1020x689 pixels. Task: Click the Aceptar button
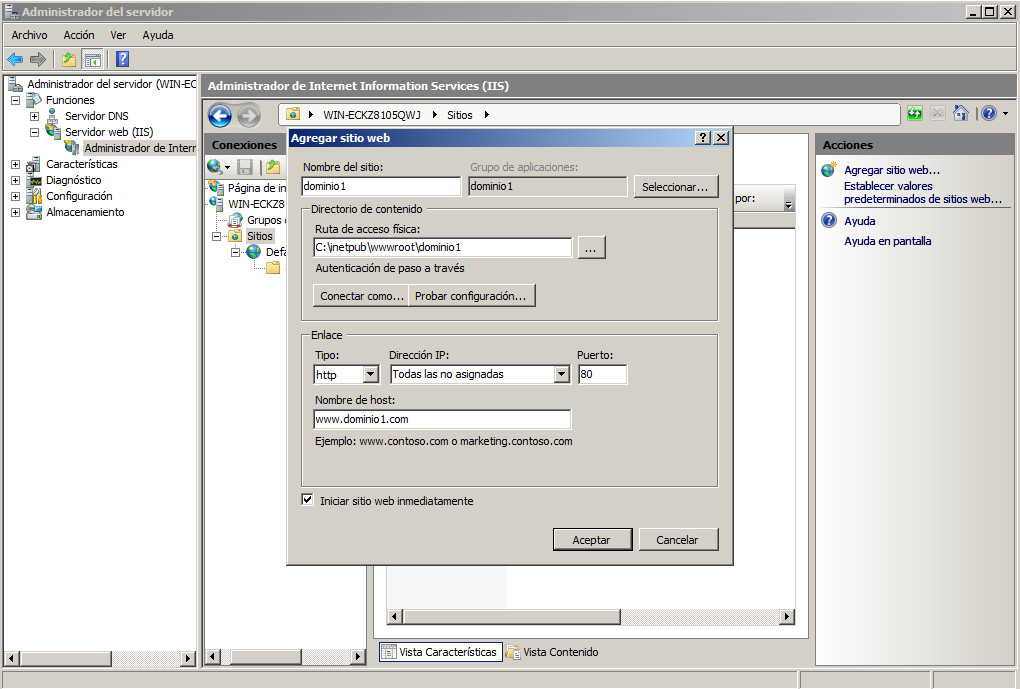(591, 540)
